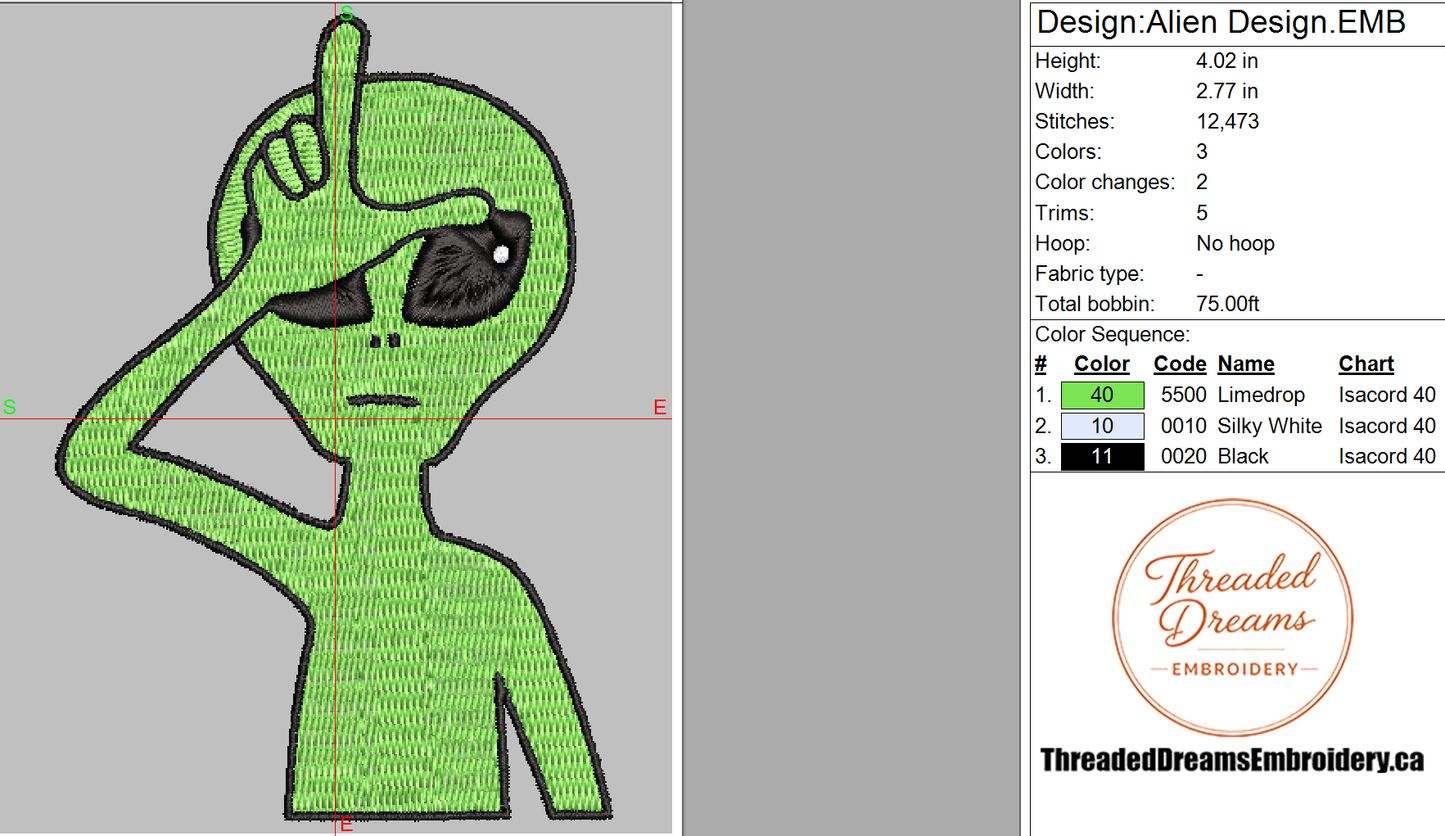
Task: Click the Silky White color swatch
Action: [x=1102, y=426]
